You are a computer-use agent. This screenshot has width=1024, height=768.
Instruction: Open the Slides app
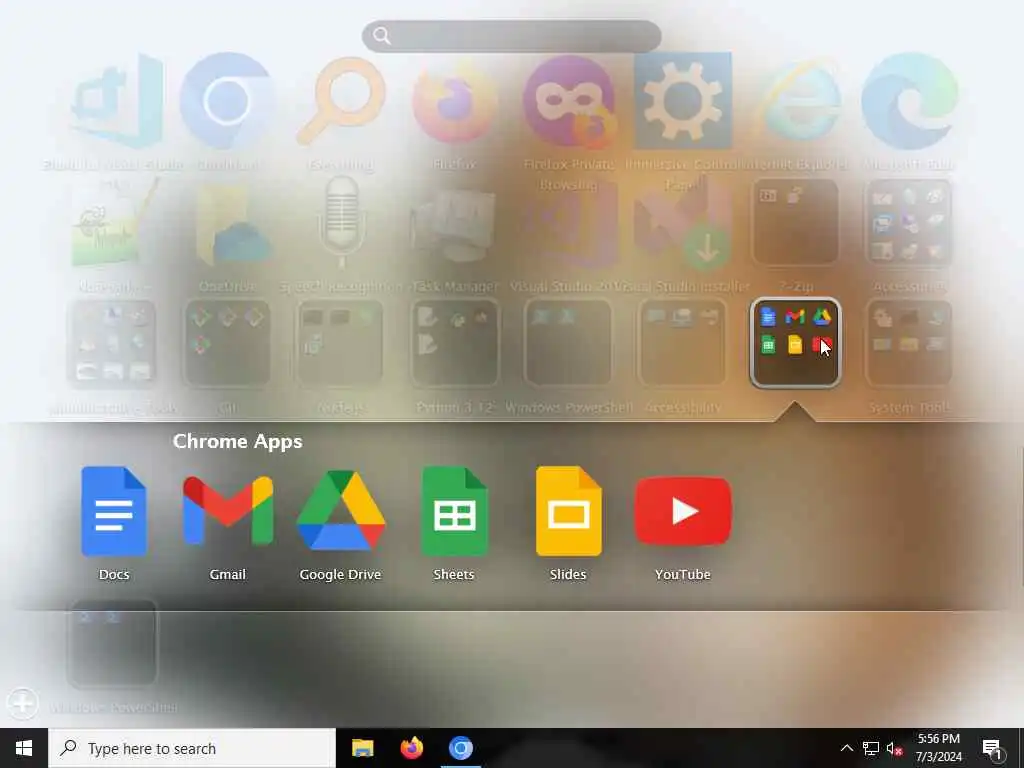click(x=568, y=511)
